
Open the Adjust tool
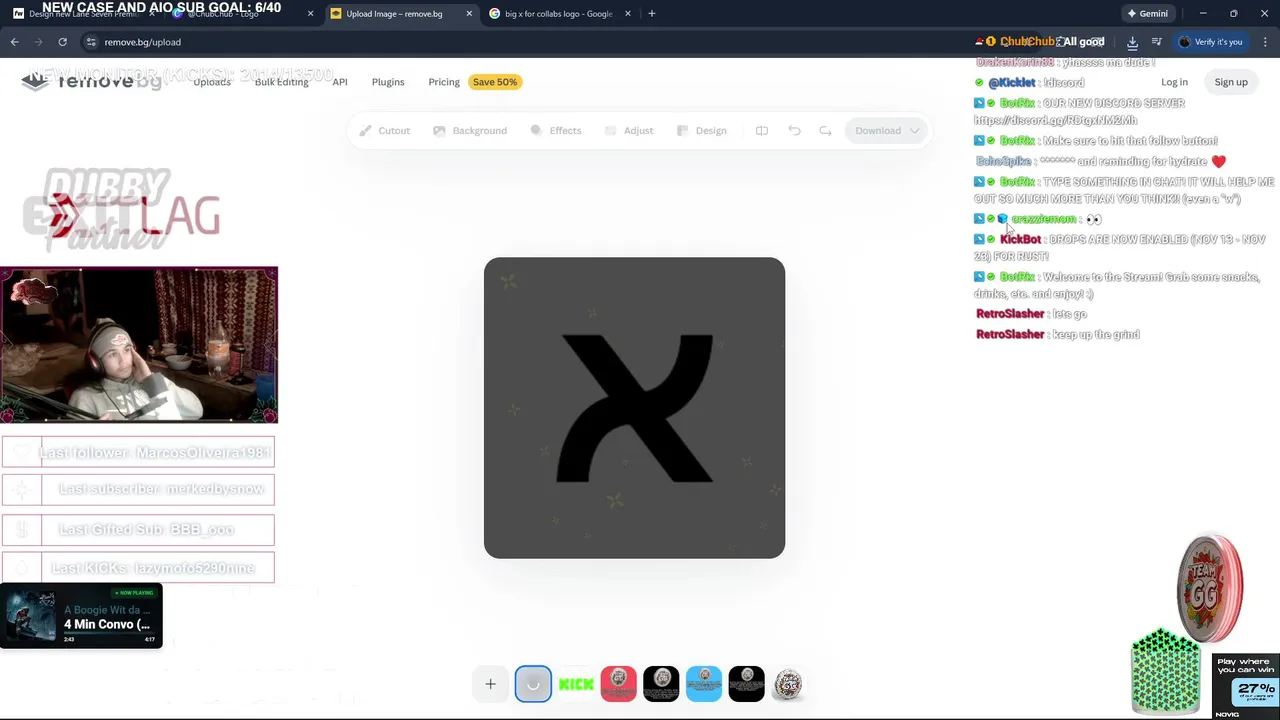(x=629, y=131)
